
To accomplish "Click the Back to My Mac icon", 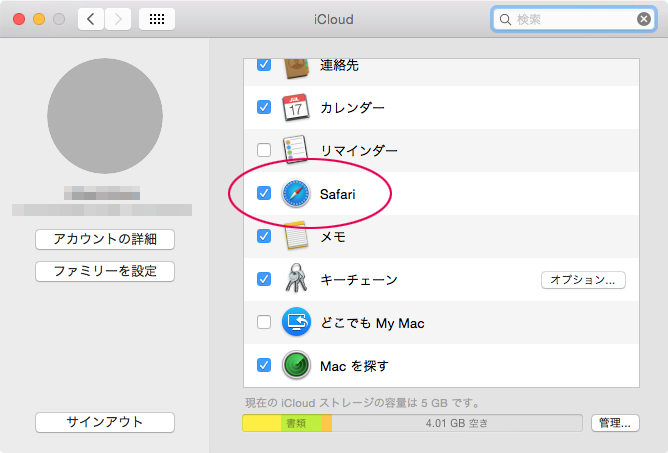I will (x=296, y=322).
